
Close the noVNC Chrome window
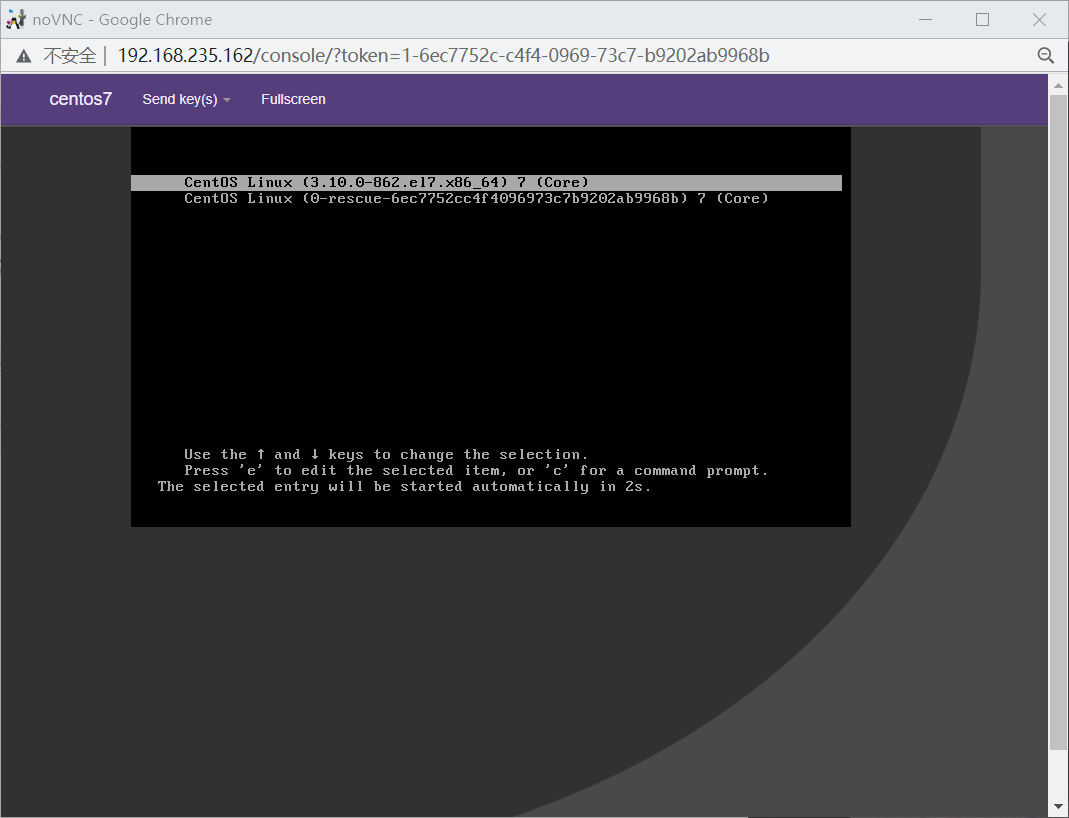pyautogui.click(x=1039, y=20)
